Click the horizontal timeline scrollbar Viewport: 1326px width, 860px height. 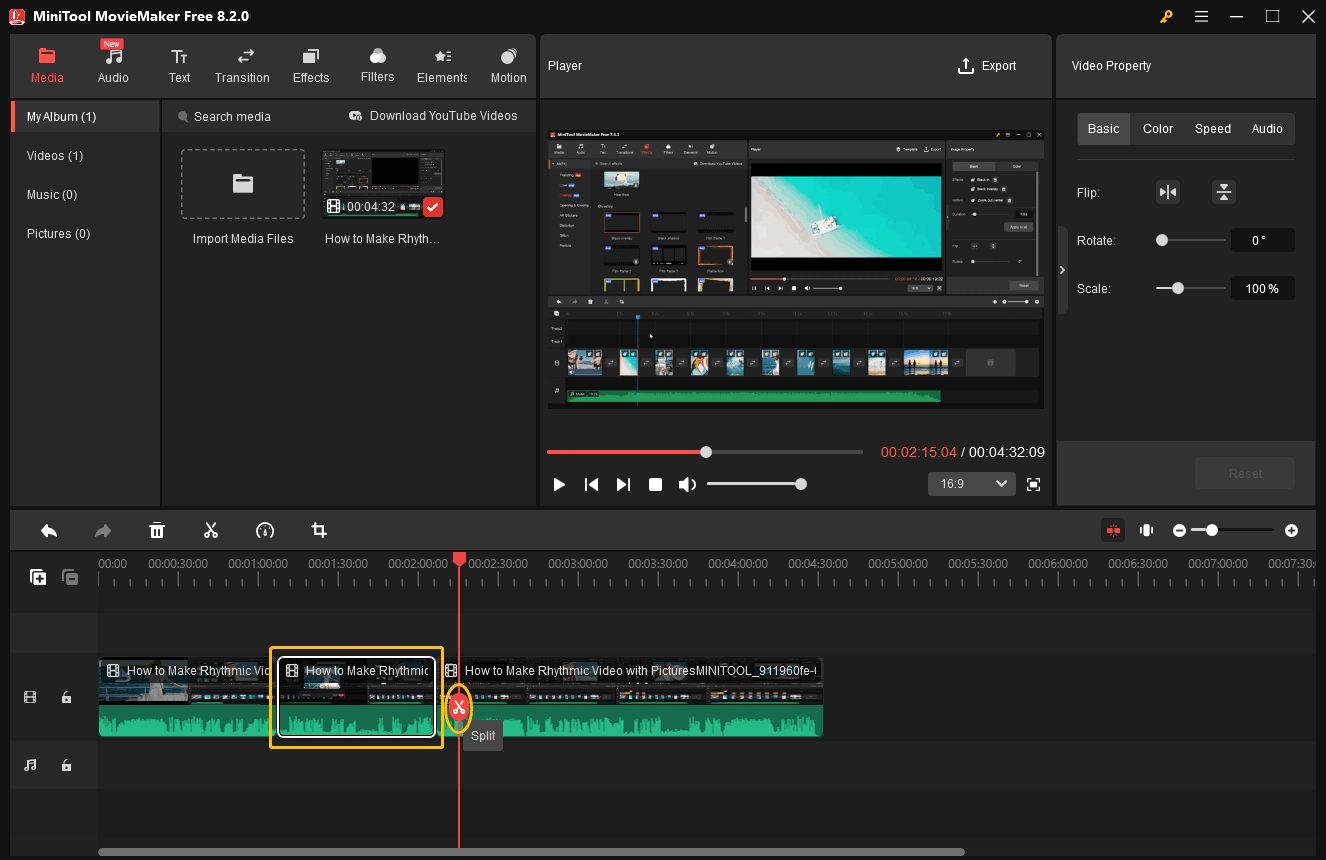(x=531, y=852)
